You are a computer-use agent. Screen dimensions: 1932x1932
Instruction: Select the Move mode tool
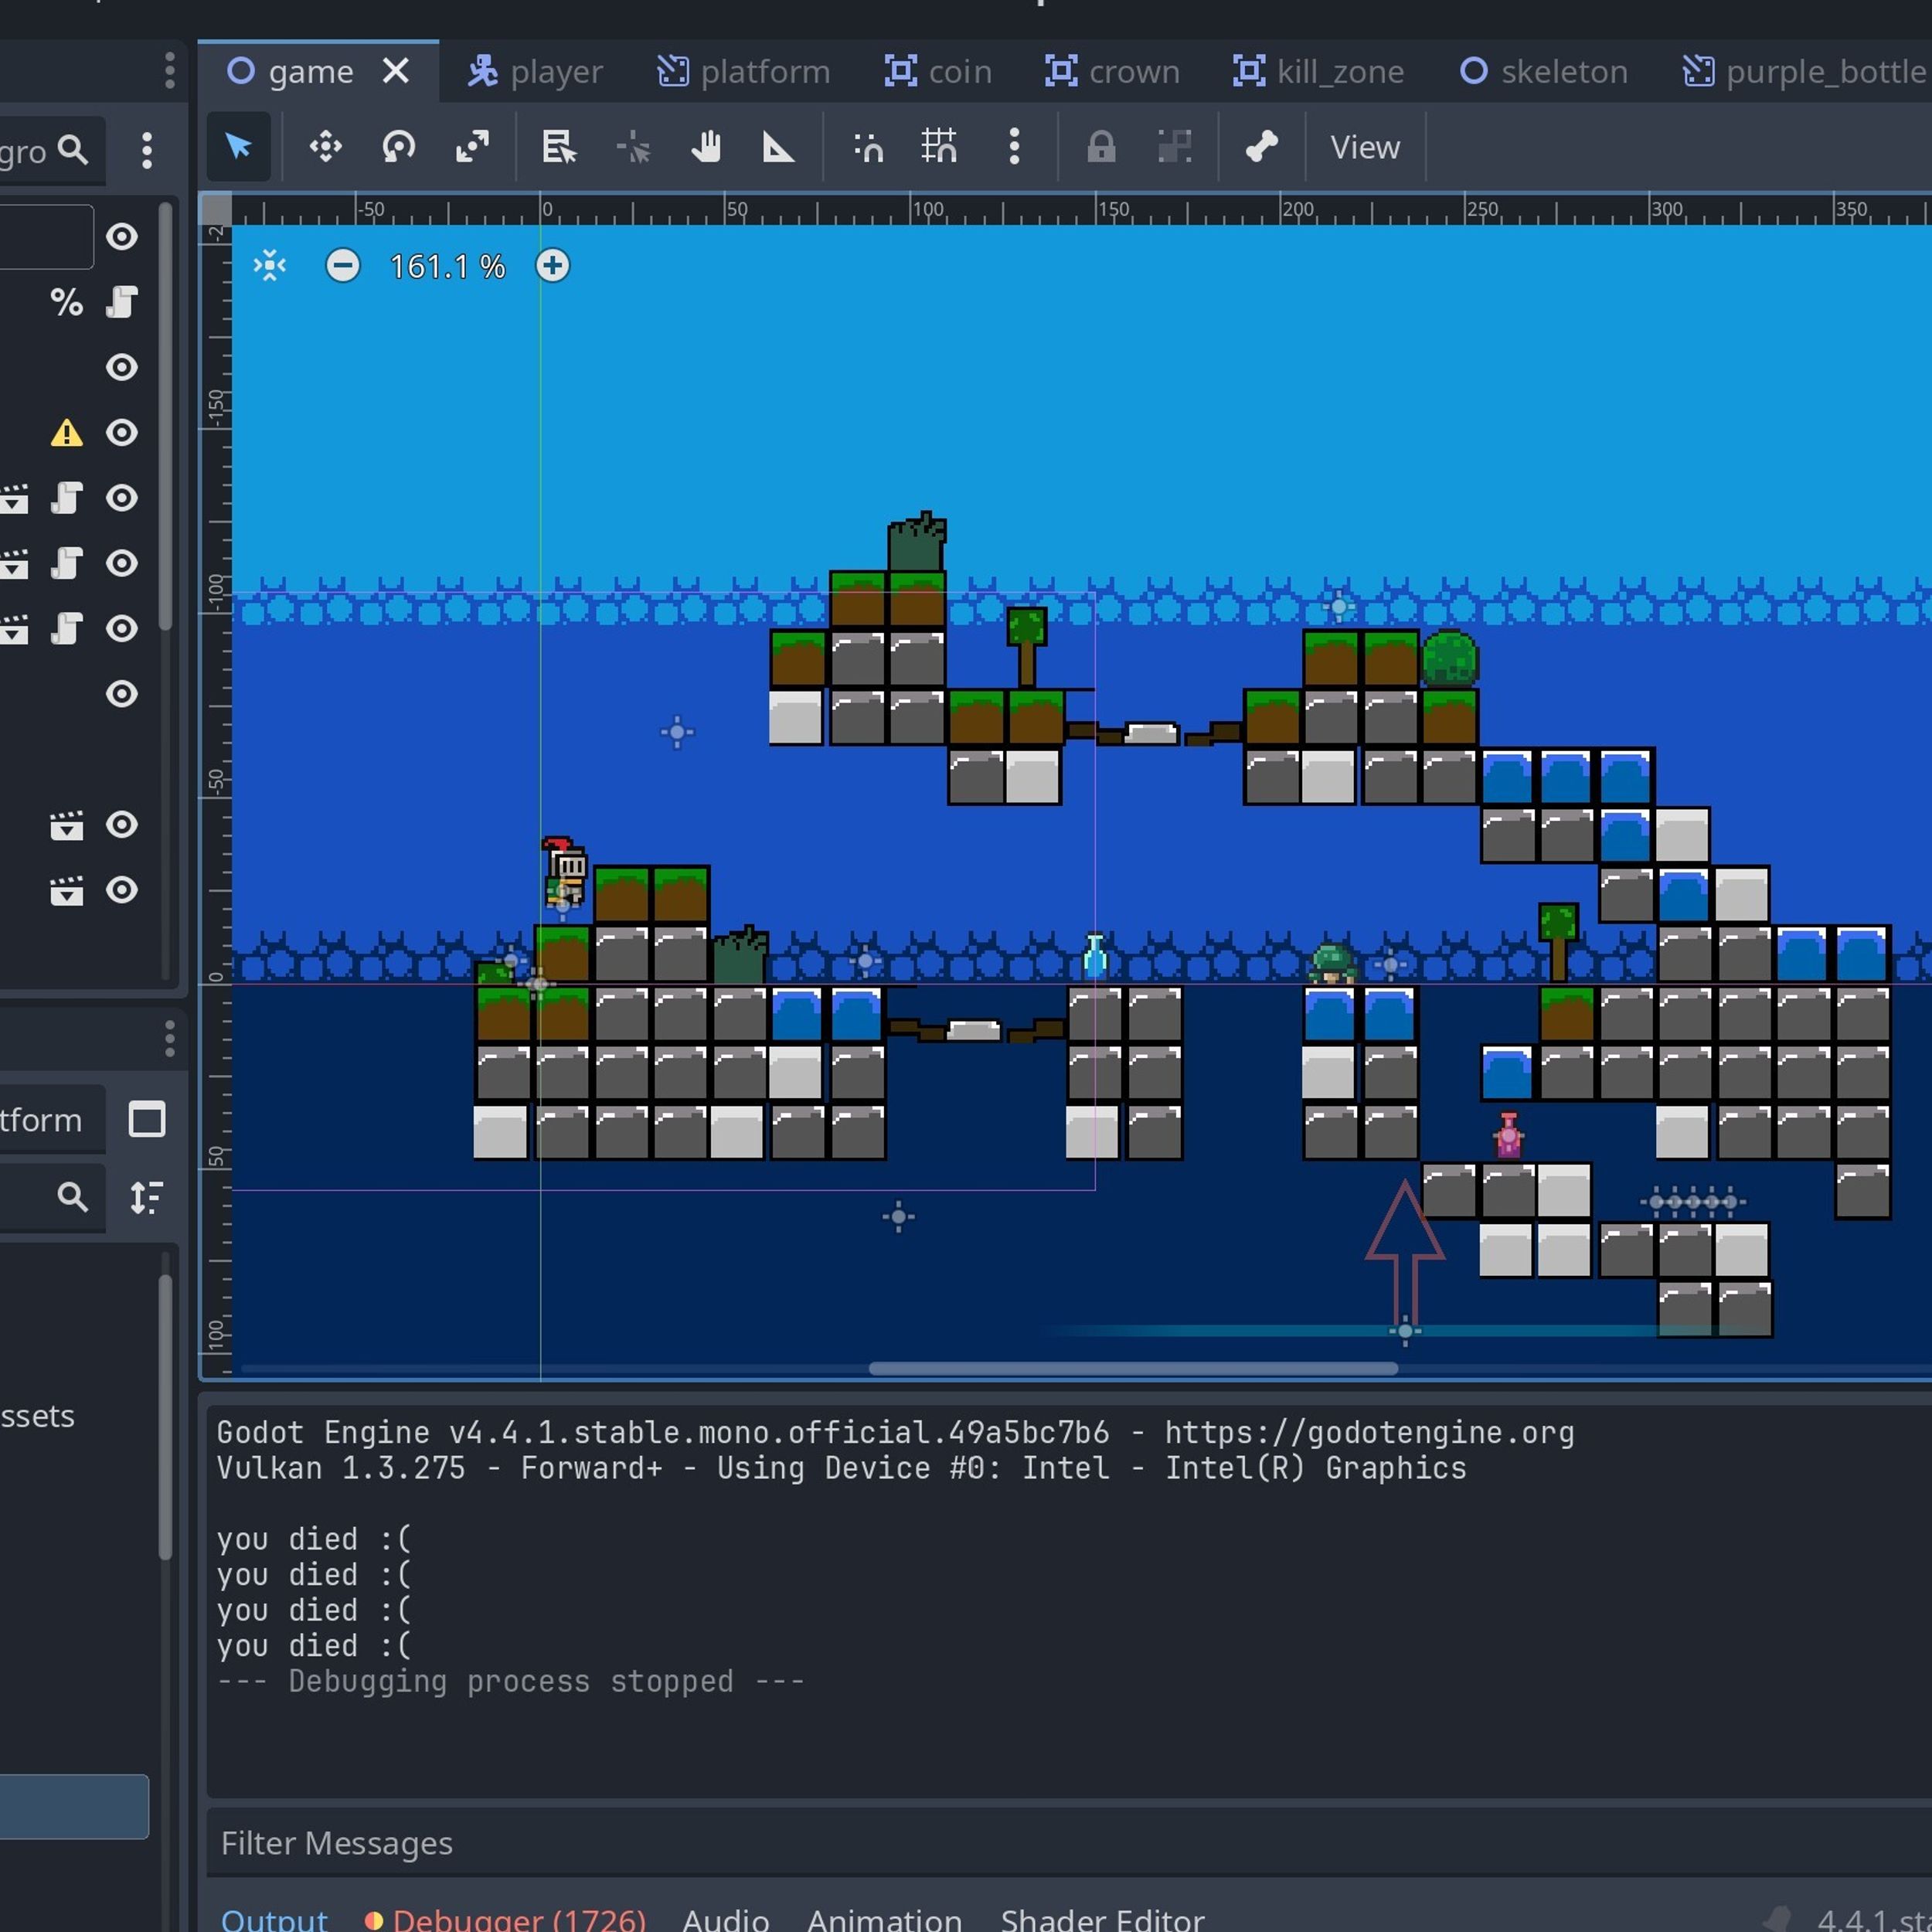[x=325, y=148]
